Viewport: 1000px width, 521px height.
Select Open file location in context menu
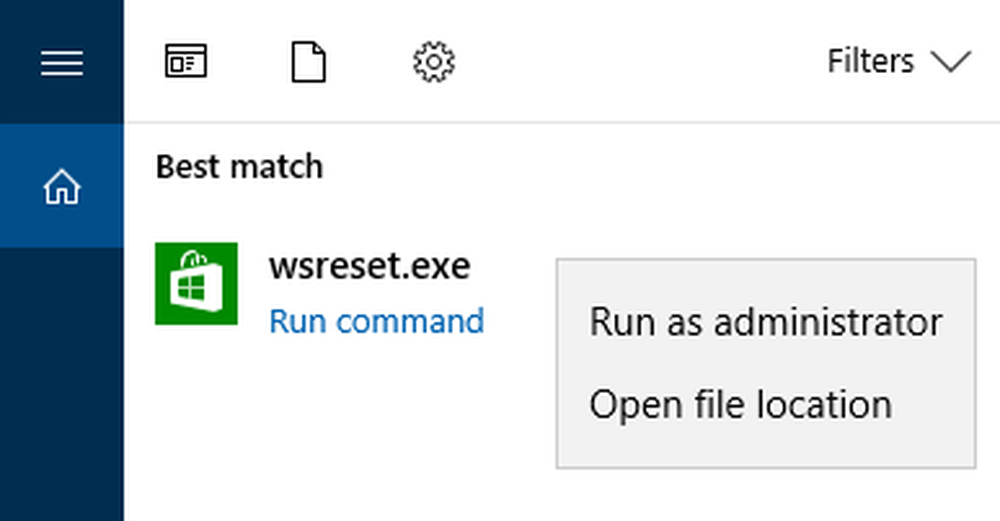[740, 405]
